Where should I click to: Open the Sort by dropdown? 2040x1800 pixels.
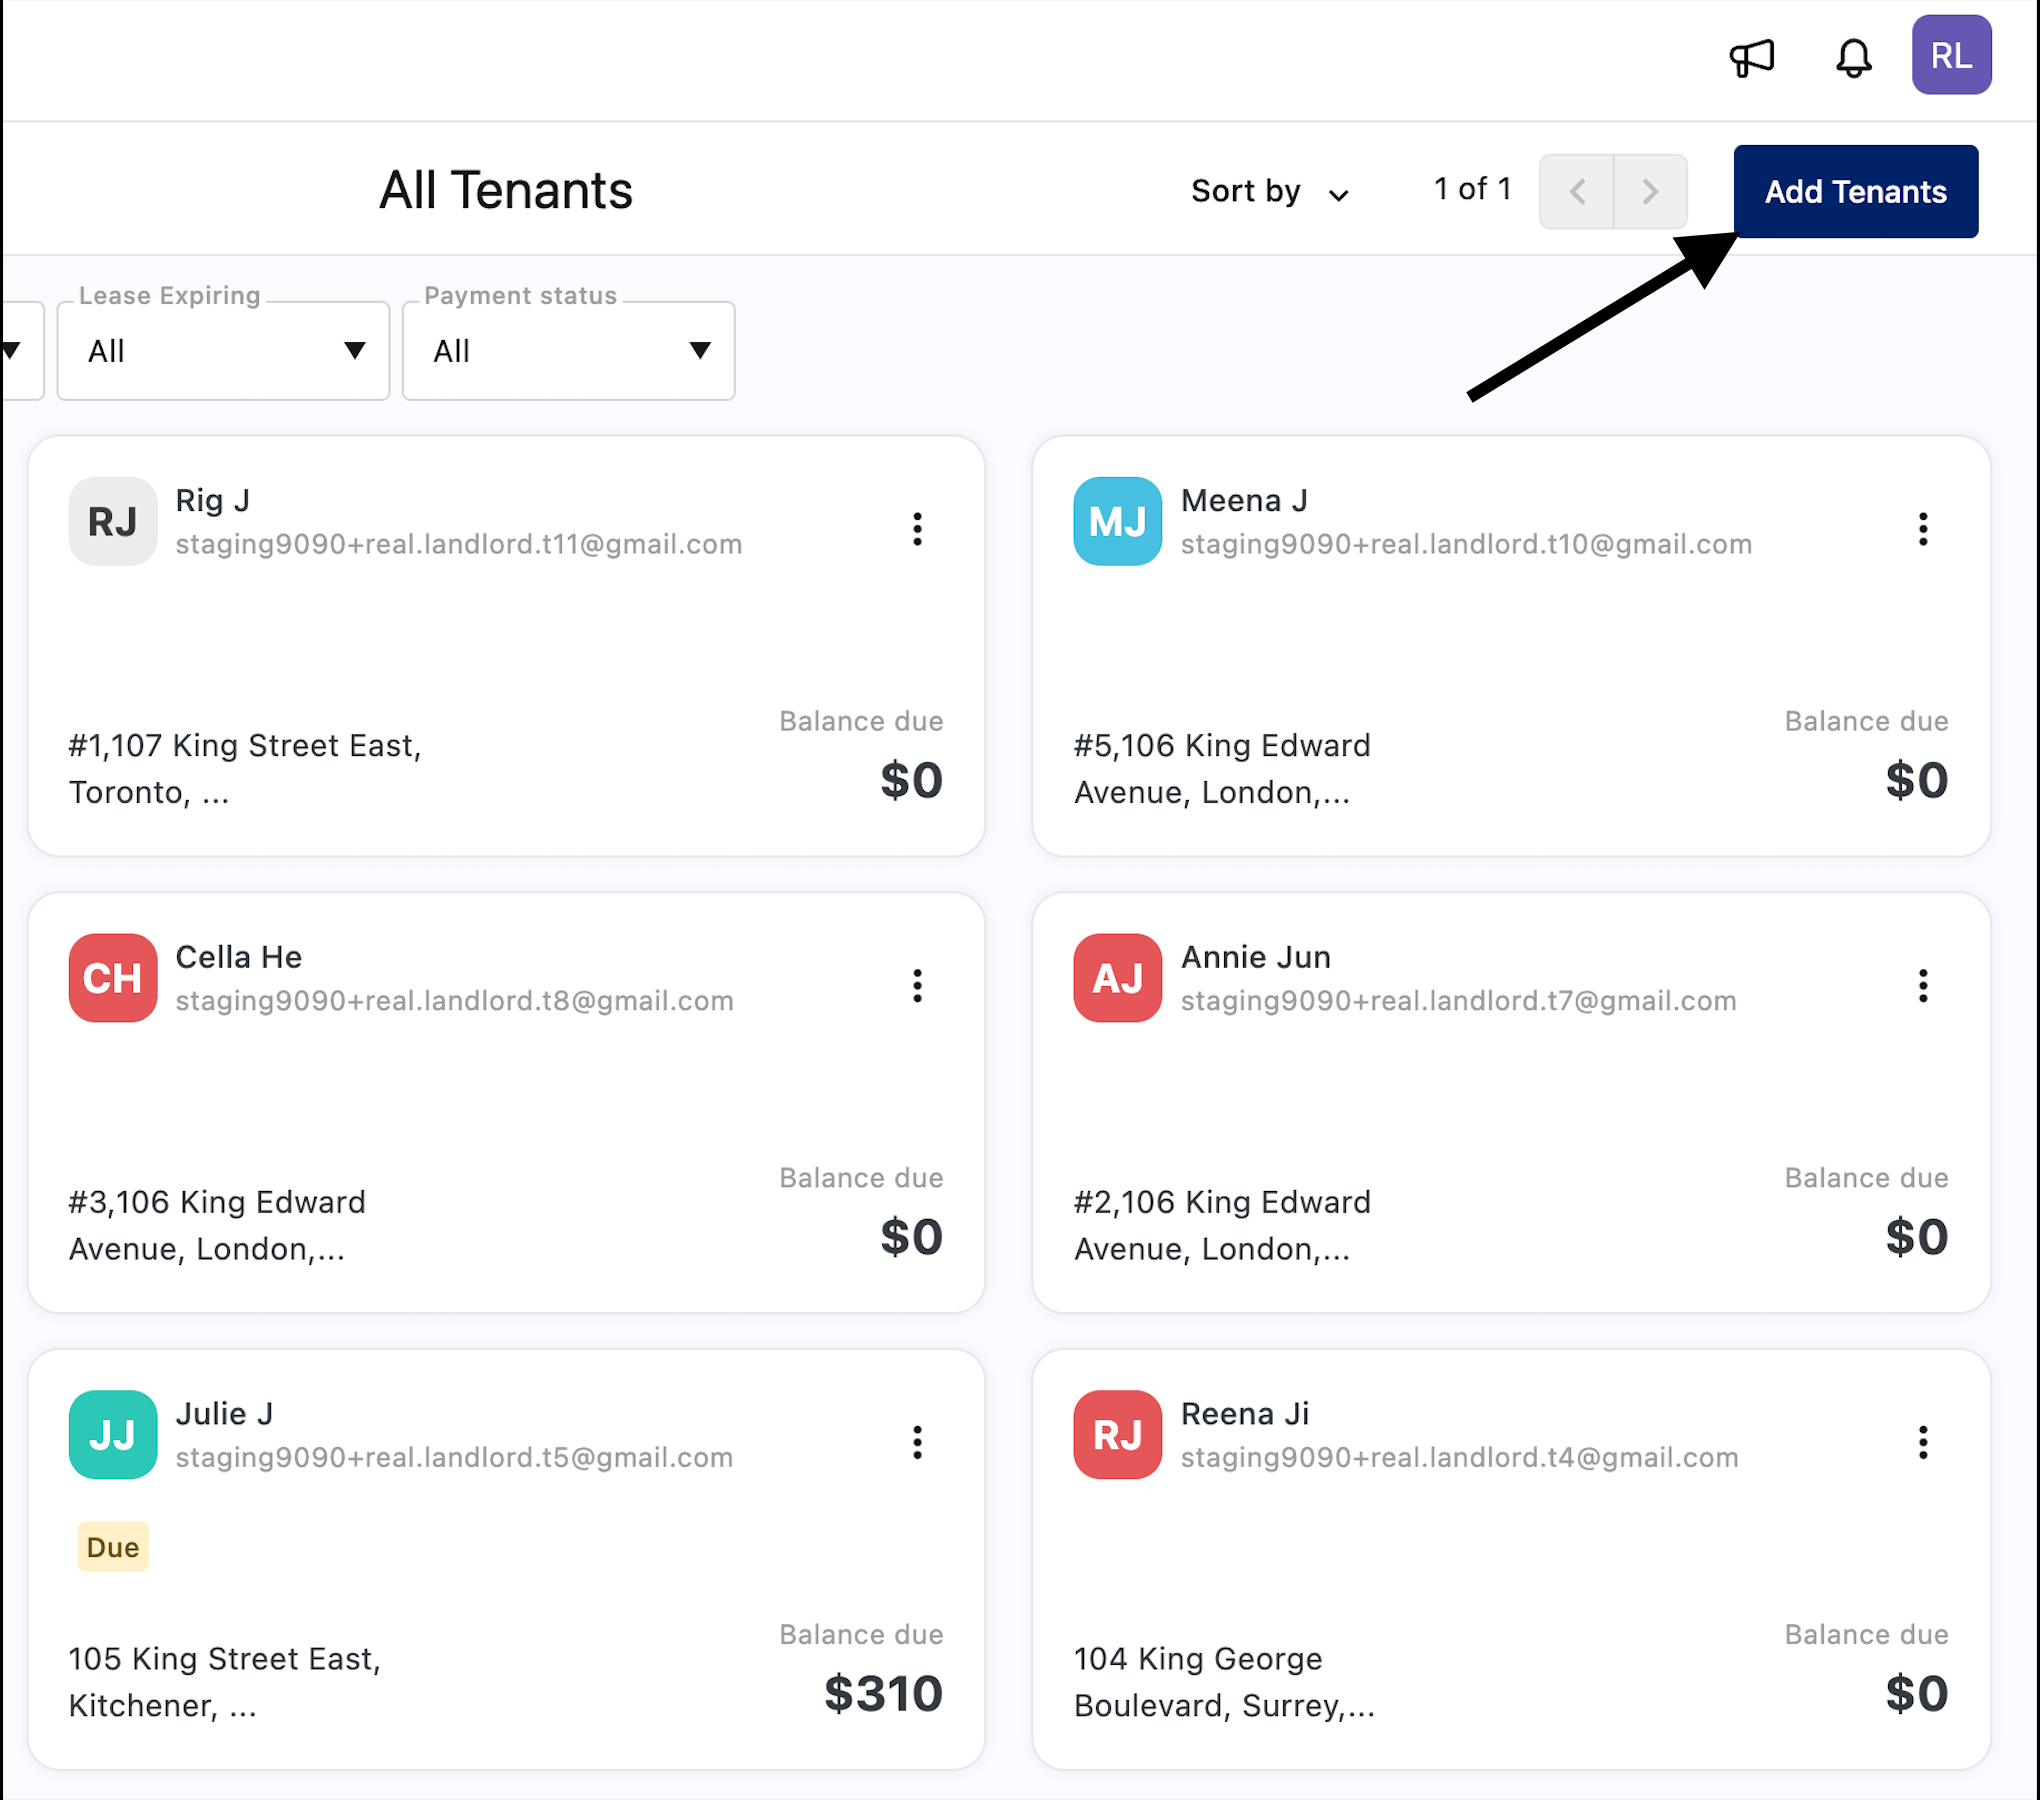[1269, 191]
